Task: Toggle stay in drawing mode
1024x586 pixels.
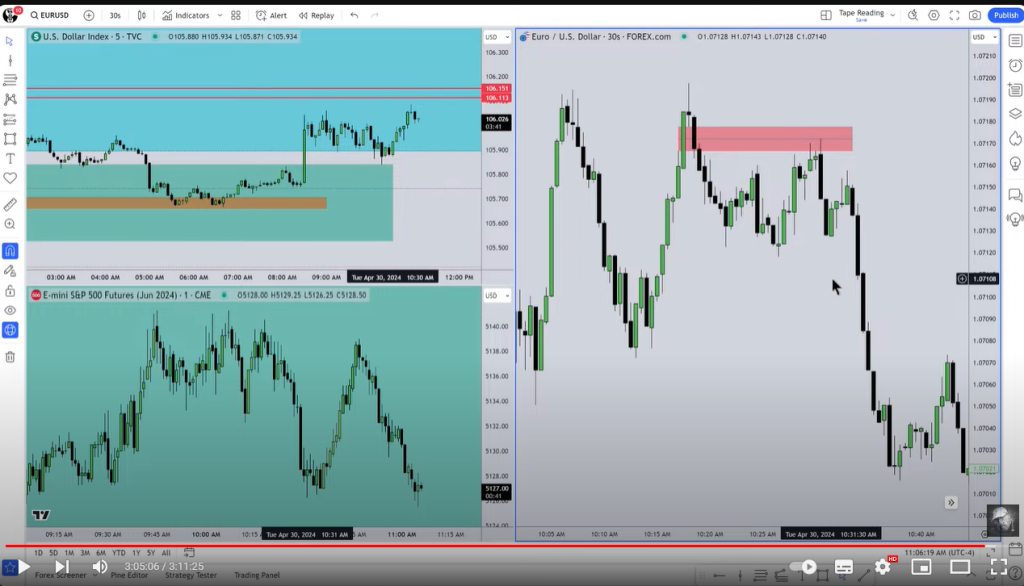Action: coord(10,270)
